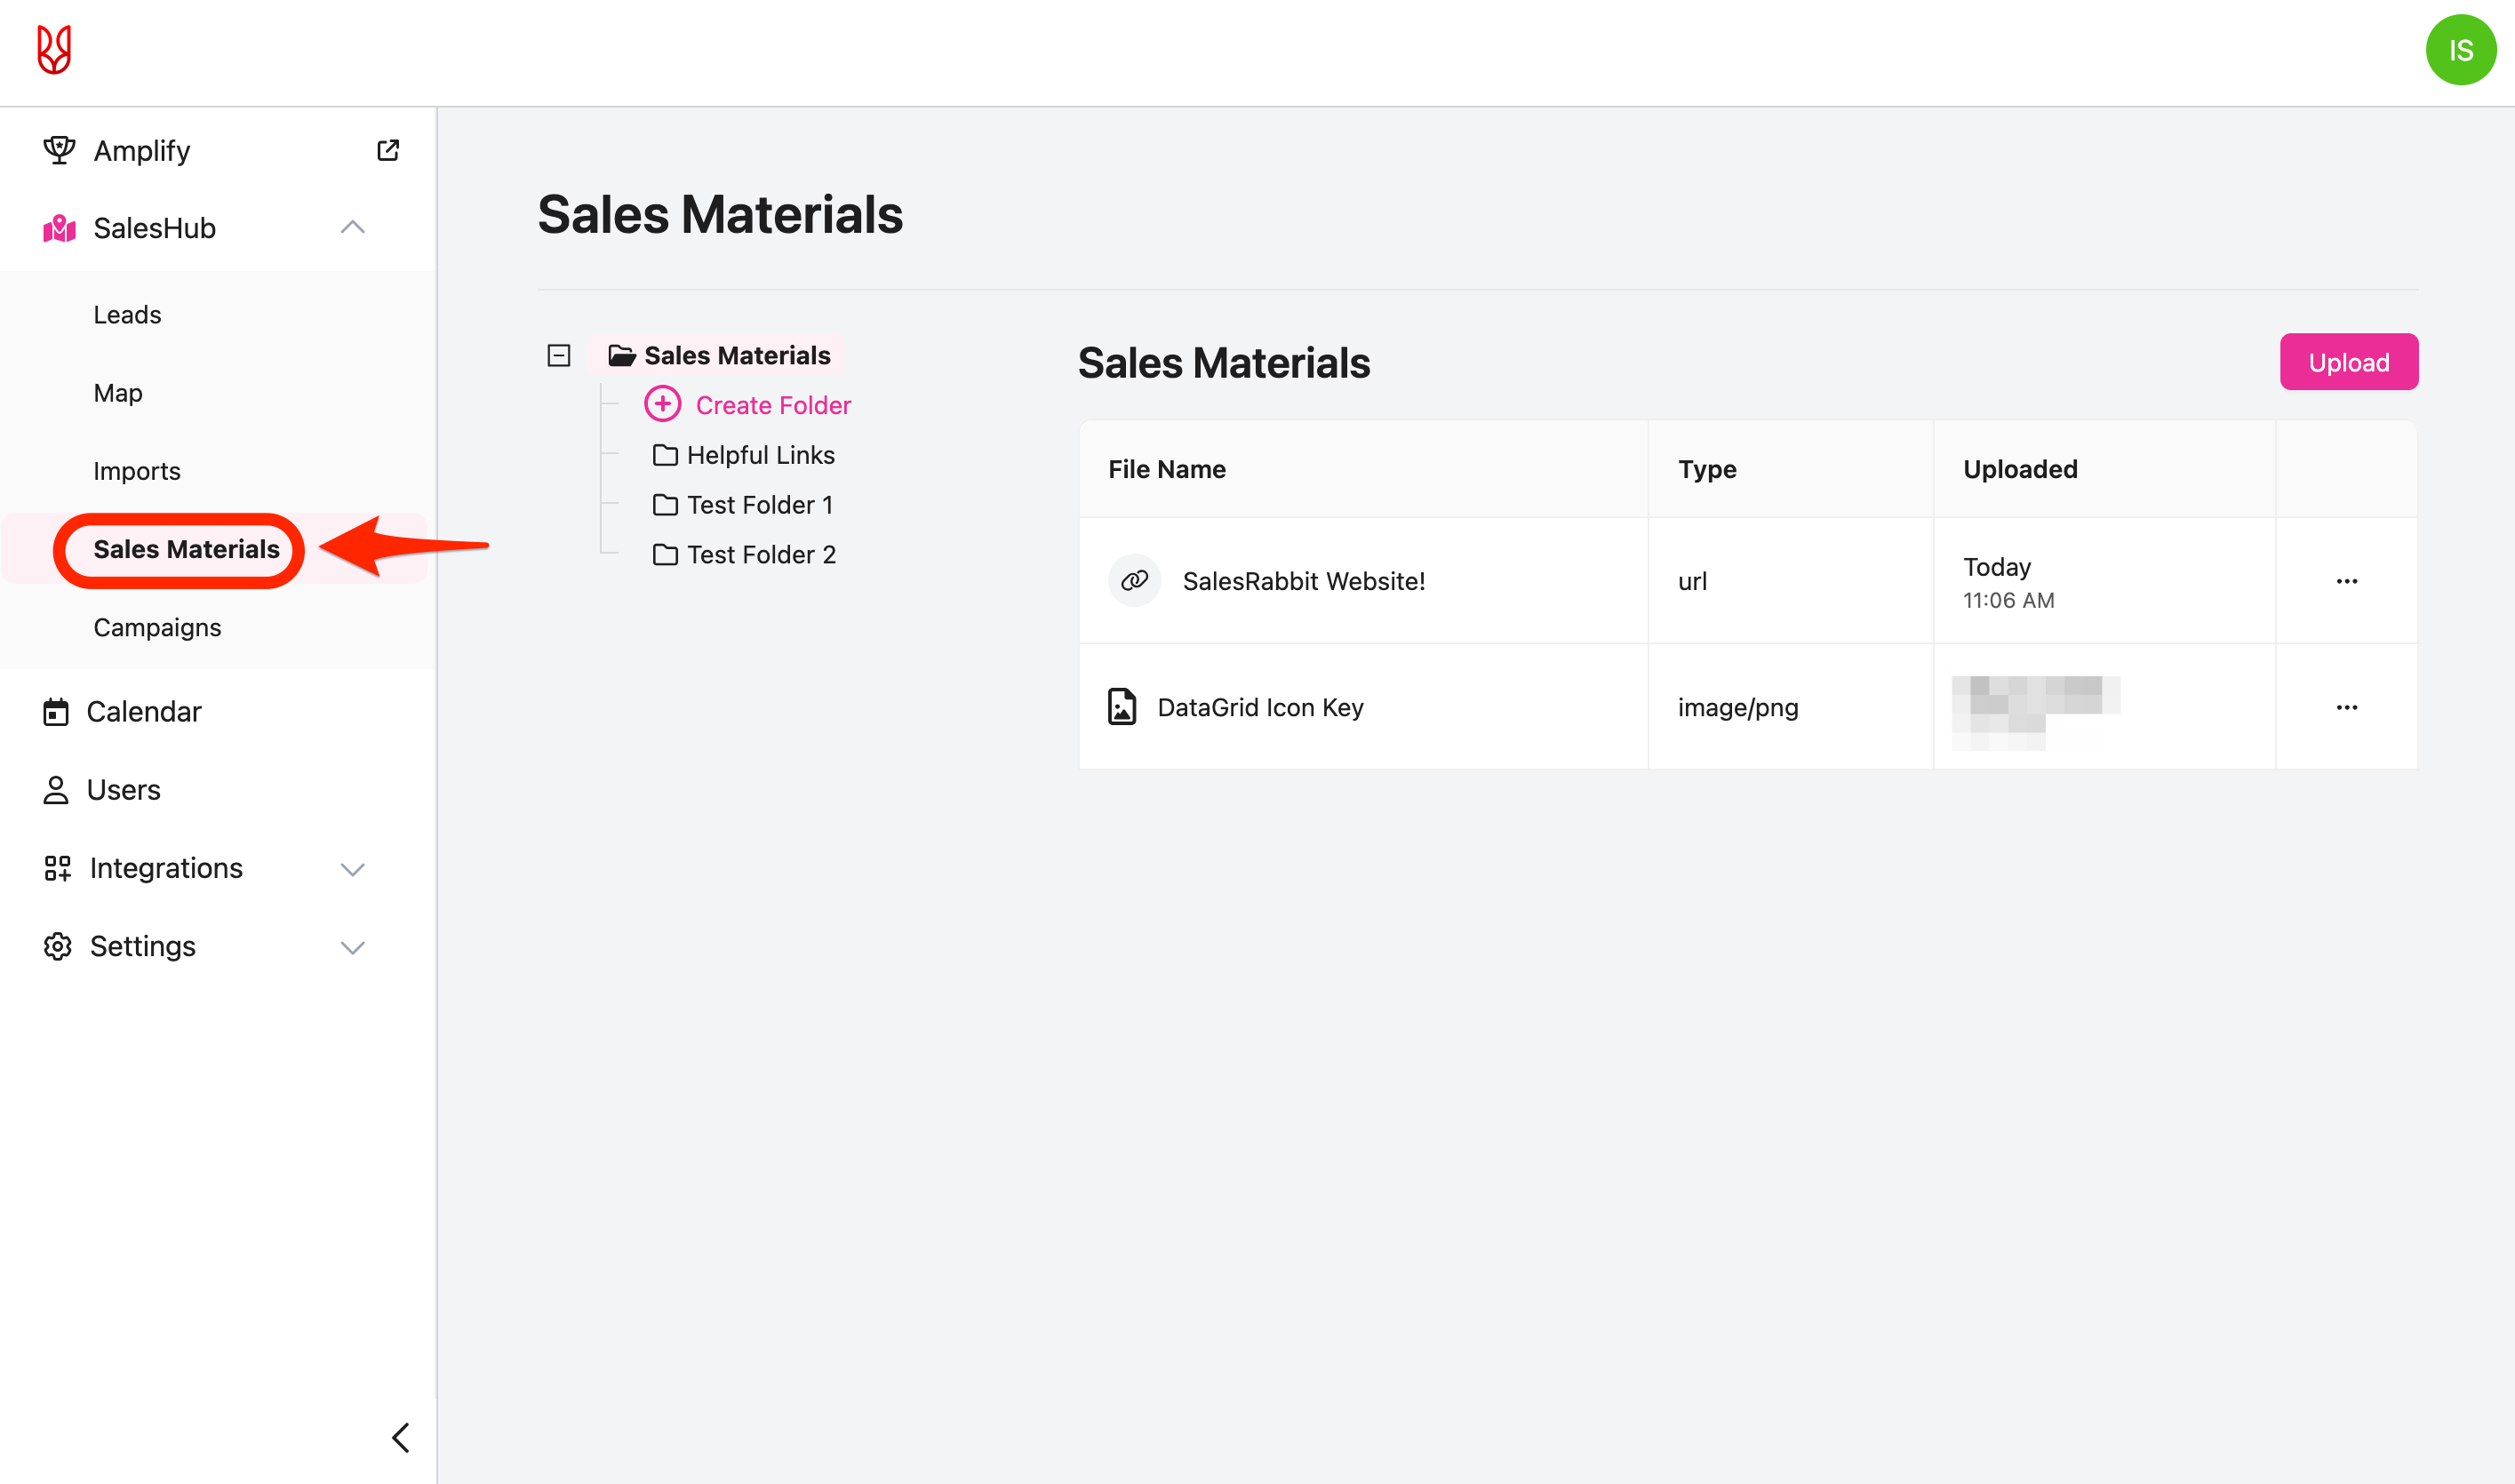Open the IS user avatar menu
The height and width of the screenshot is (1484, 2515).
[x=2459, y=50]
